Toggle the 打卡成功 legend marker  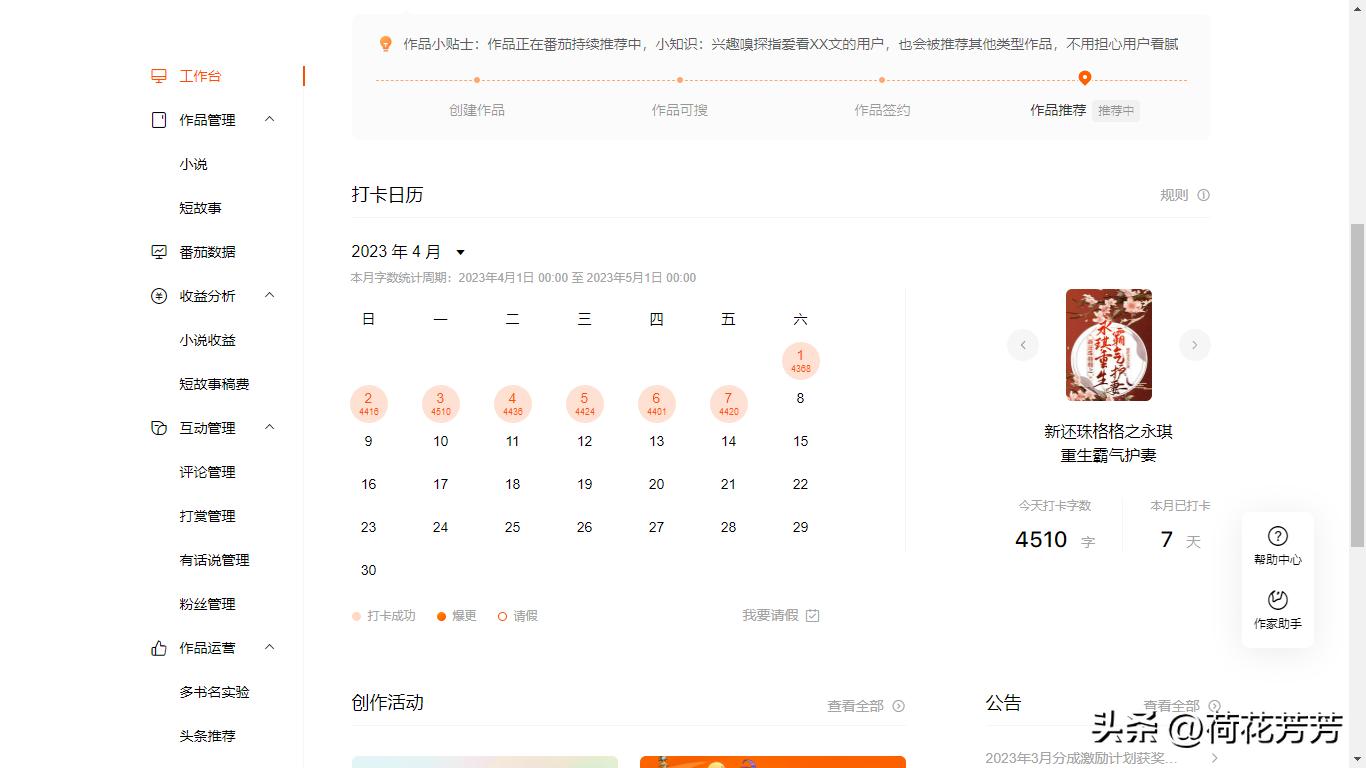tap(355, 616)
